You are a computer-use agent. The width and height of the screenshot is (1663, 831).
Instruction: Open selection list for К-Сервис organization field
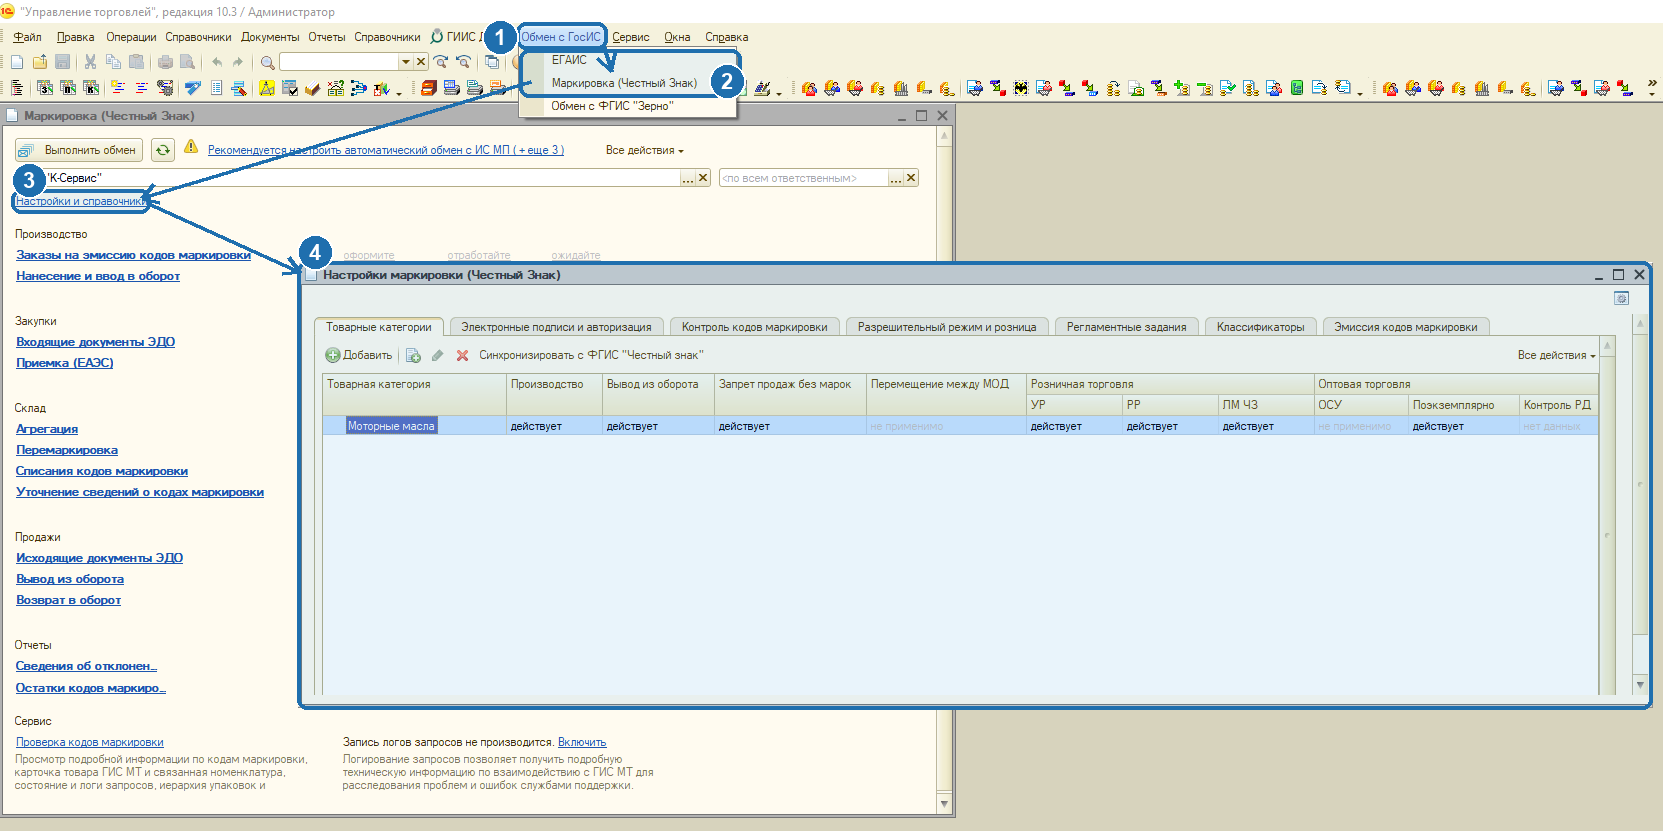(688, 178)
